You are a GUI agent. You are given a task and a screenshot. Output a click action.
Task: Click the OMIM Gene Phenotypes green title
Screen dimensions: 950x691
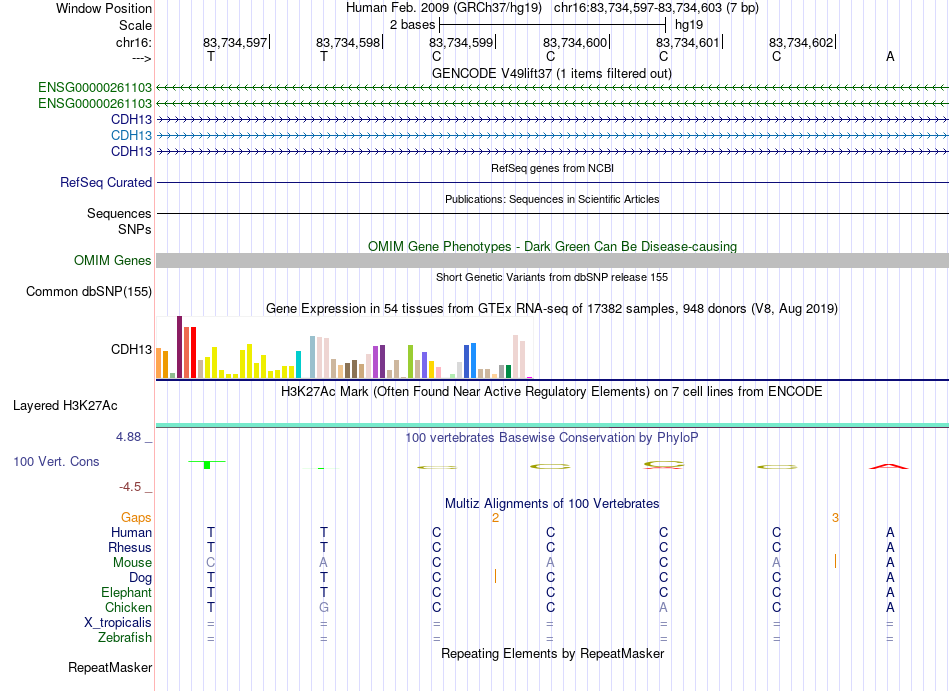point(552,246)
